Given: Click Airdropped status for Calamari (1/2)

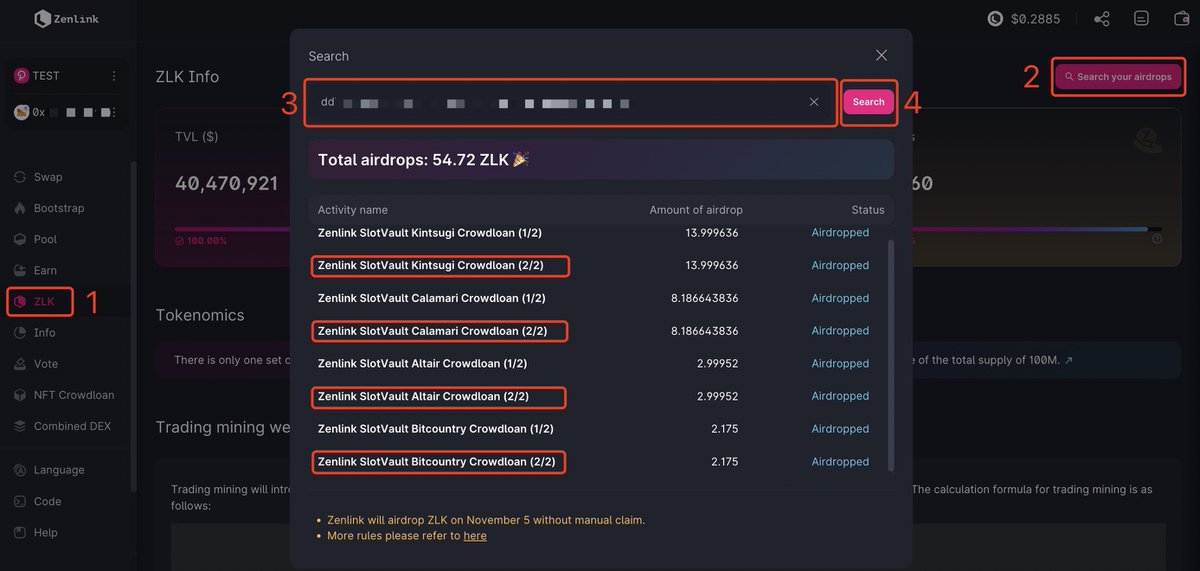Looking at the screenshot, I should (840, 298).
